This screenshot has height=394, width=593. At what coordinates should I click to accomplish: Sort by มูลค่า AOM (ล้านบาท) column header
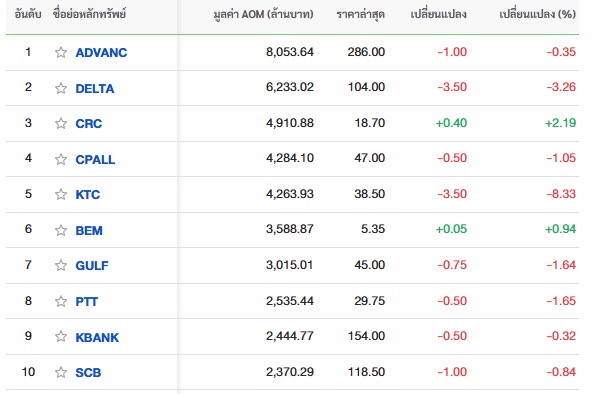(263, 15)
